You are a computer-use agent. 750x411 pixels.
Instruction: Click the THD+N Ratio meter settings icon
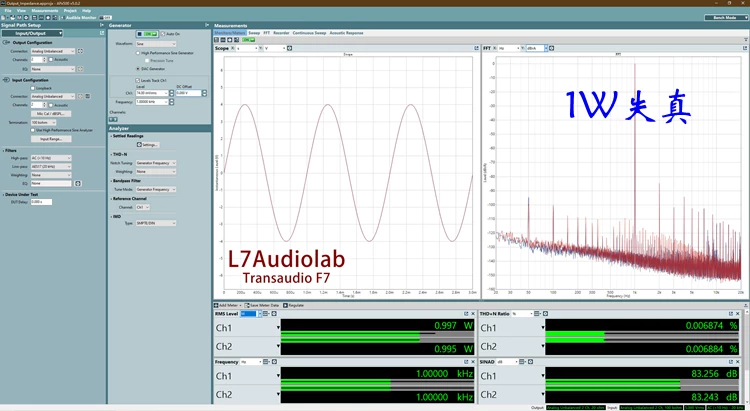545,314
